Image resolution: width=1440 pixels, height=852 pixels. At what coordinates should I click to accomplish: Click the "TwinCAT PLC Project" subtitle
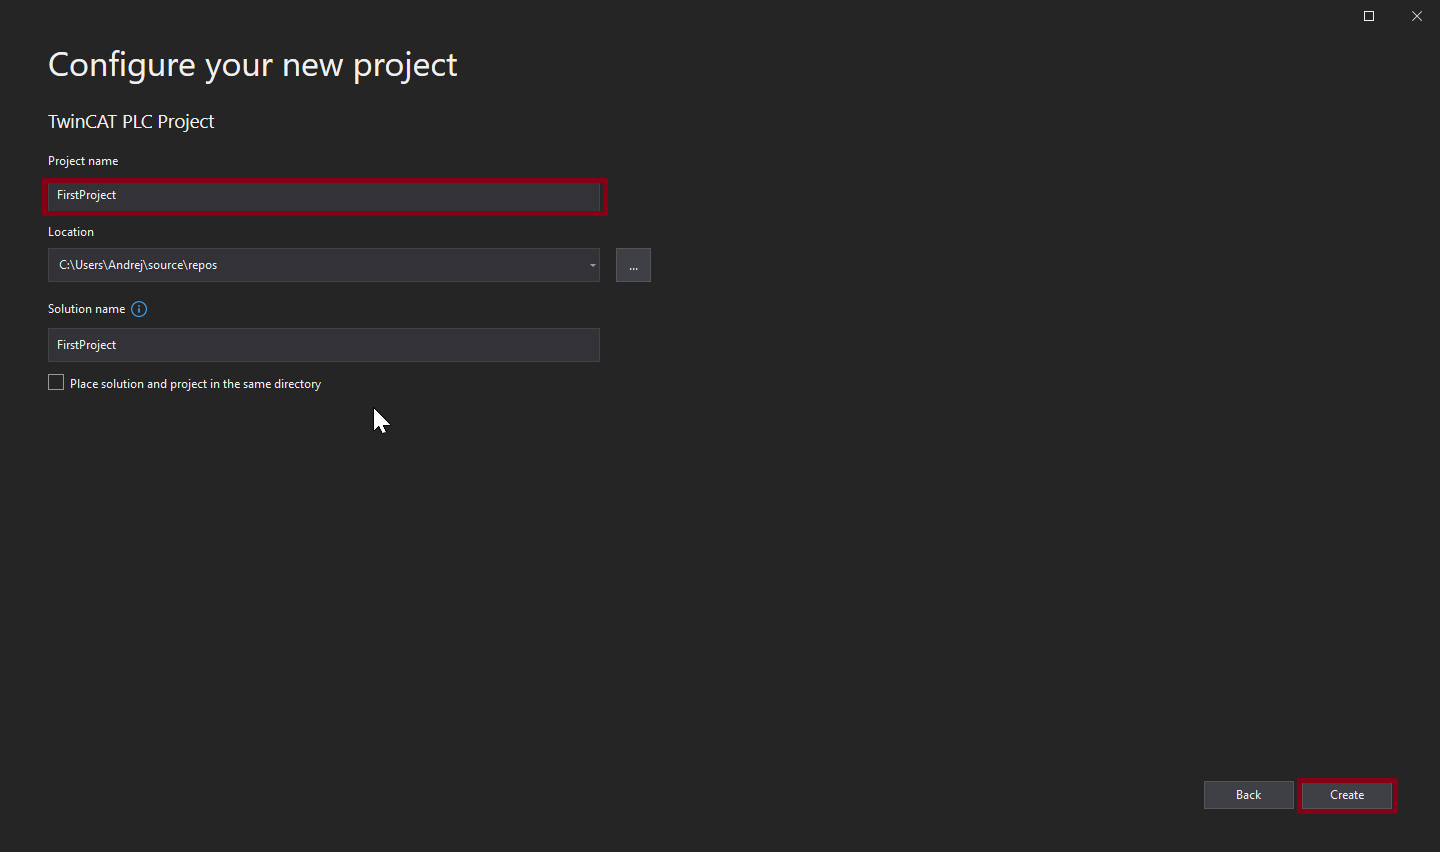pyautogui.click(x=131, y=122)
